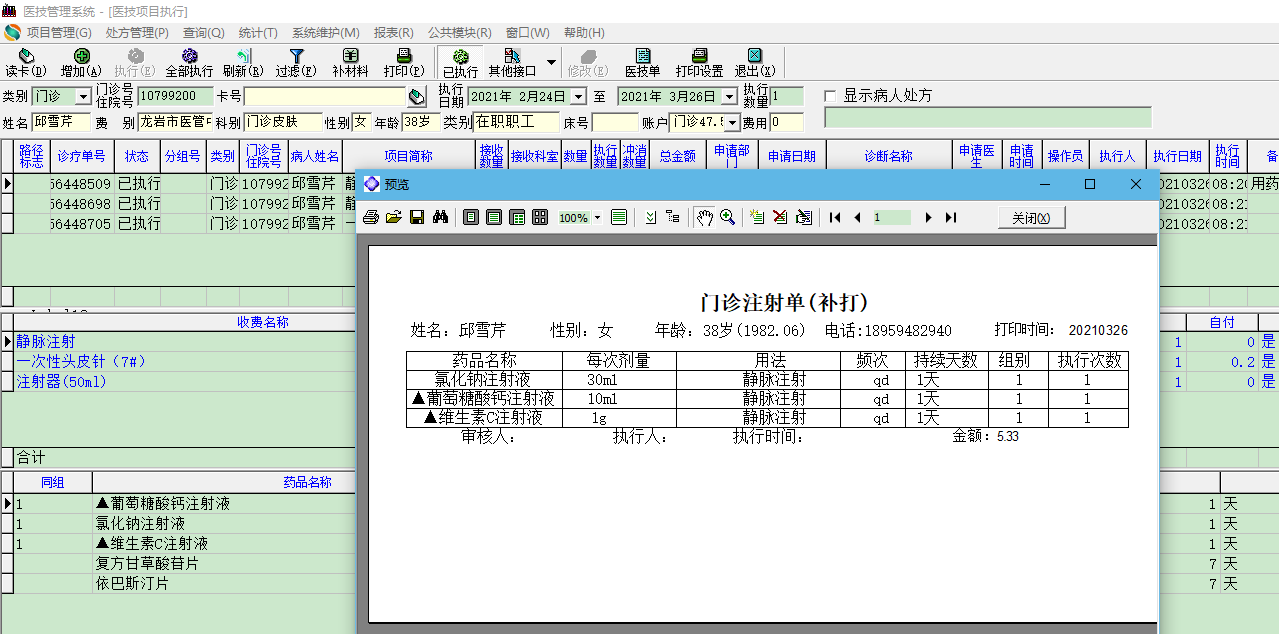
Task: Click the 其他接口 toolbar icon
Action: tap(513, 63)
